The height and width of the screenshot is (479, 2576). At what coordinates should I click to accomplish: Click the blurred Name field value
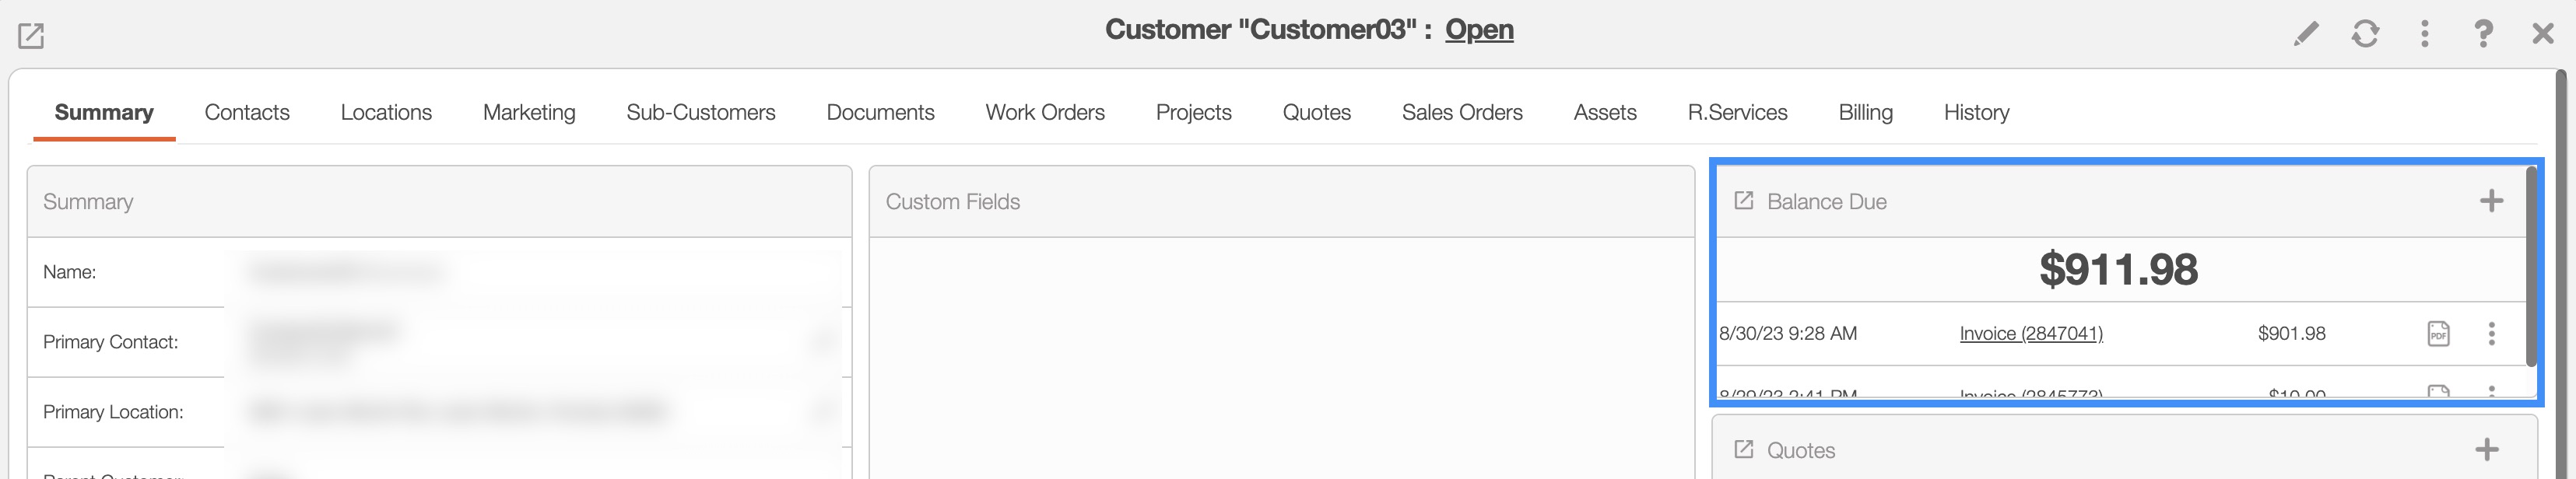pos(346,272)
